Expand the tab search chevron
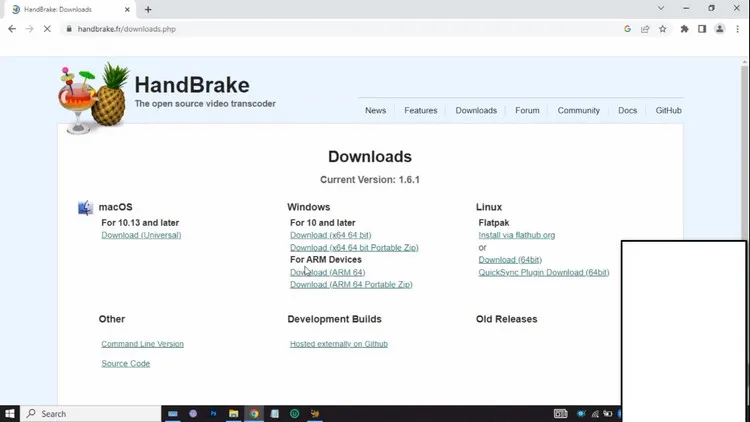Screen dimensions: 750x422 (x=661, y=8)
